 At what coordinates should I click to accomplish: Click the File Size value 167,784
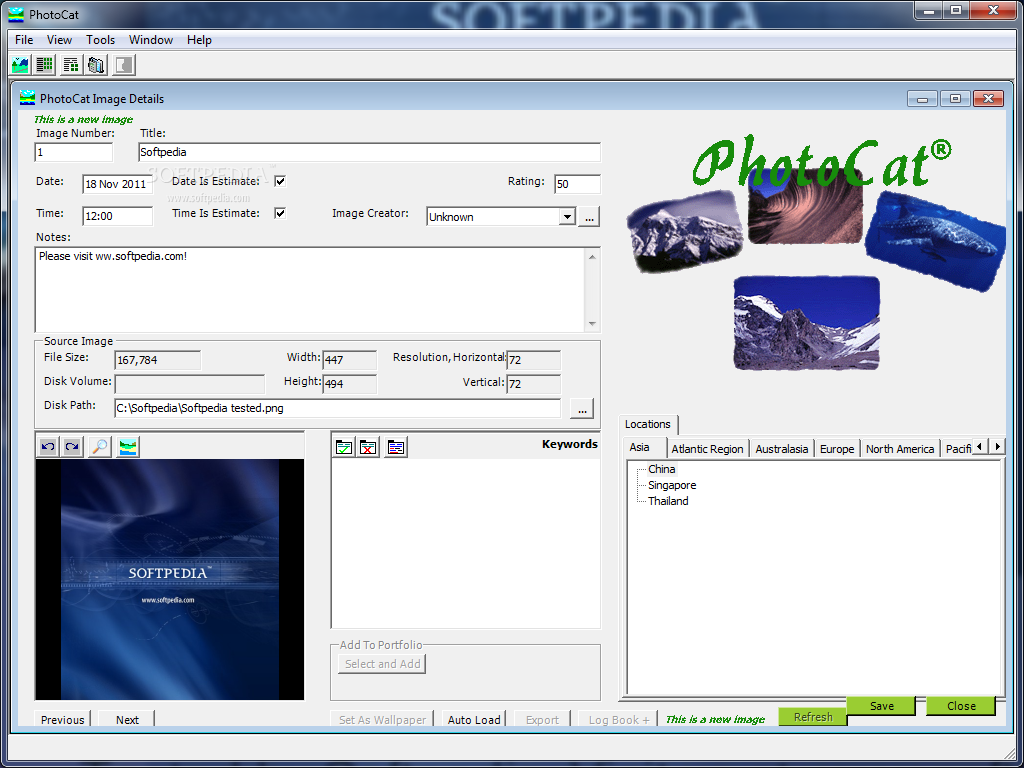(157, 360)
